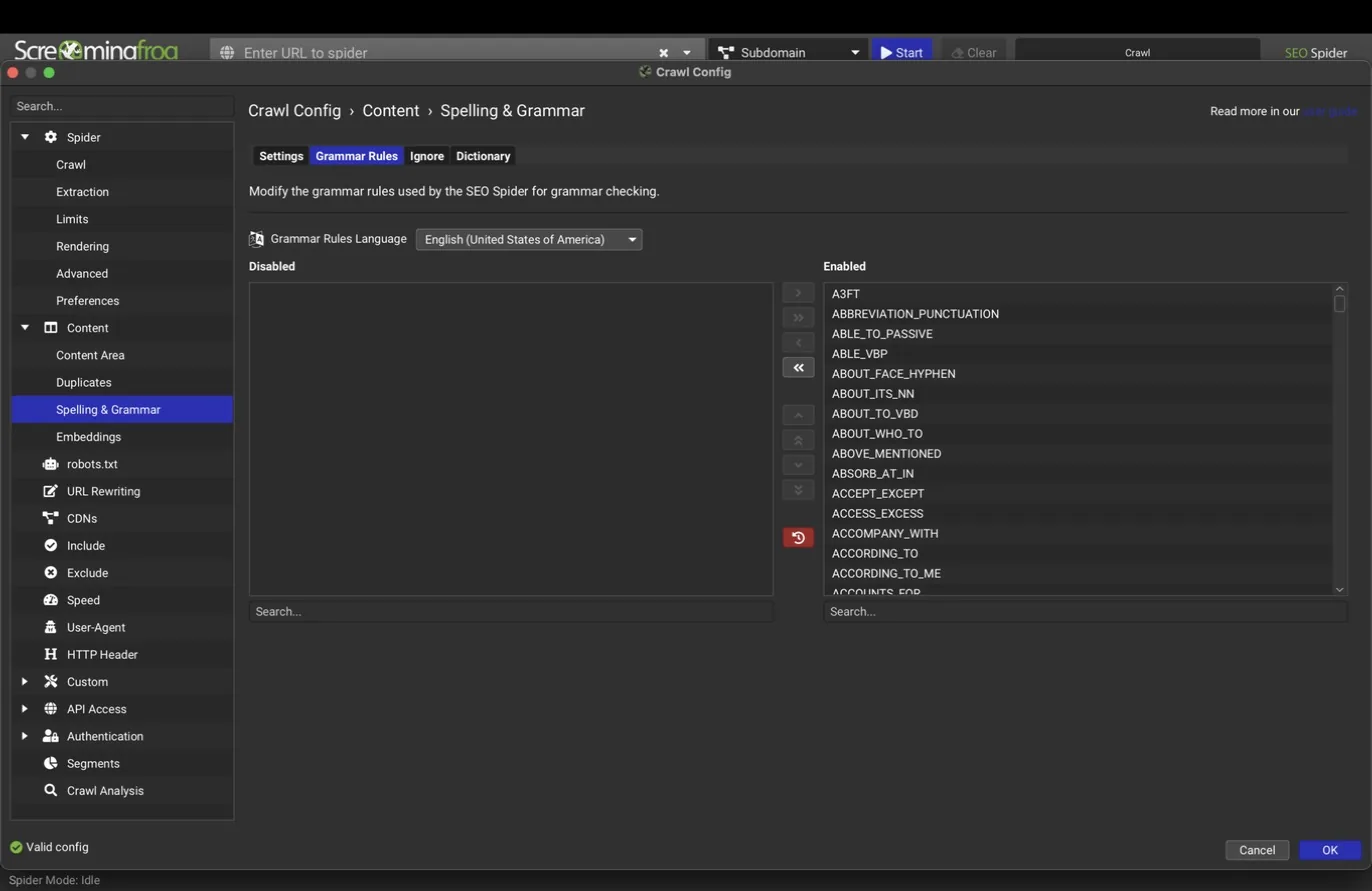Open the Limits settings
Viewport: 1372px width, 891px height.
click(72, 219)
